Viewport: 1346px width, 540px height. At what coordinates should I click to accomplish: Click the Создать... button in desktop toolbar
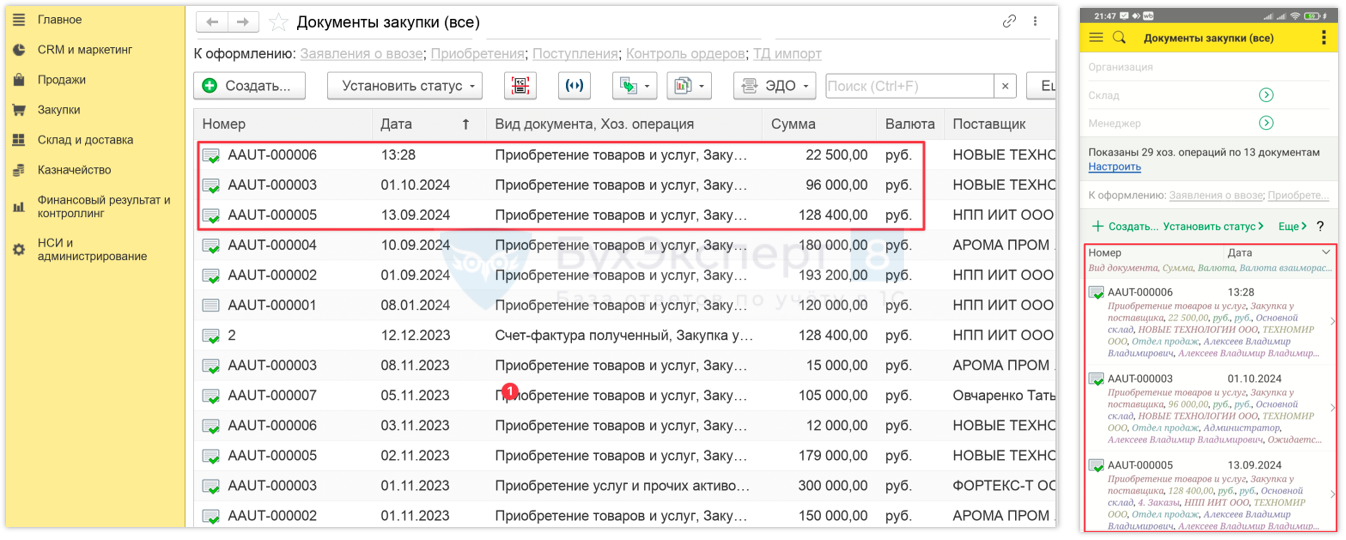(x=248, y=86)
